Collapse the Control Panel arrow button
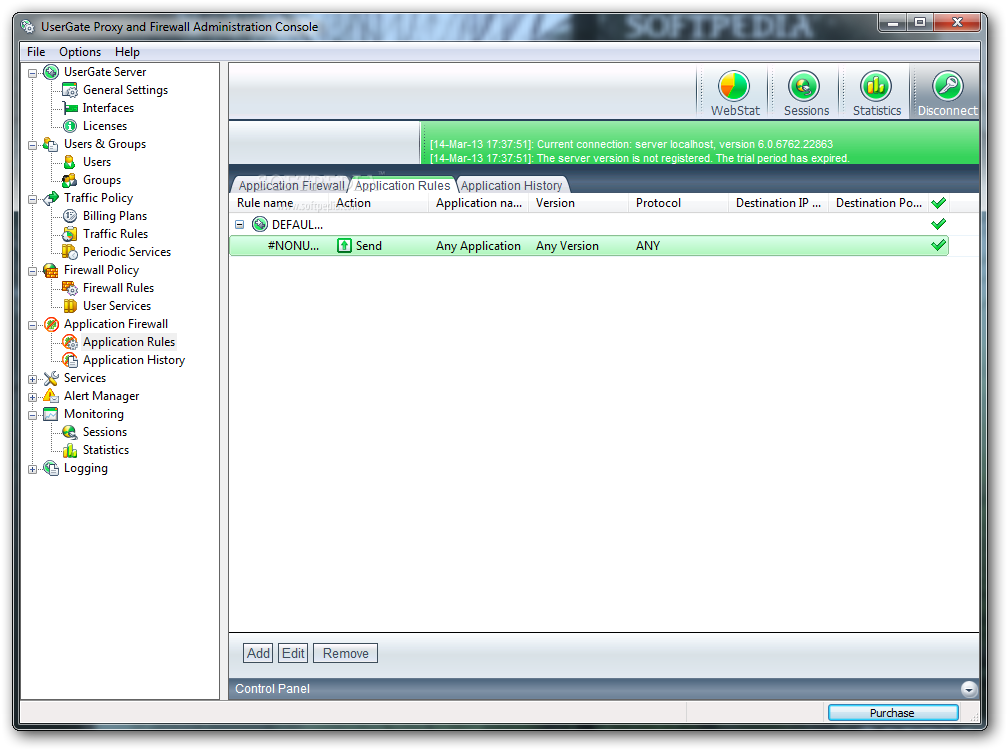The height and width of the screenshot is (751, 1008). click(968, 689)
